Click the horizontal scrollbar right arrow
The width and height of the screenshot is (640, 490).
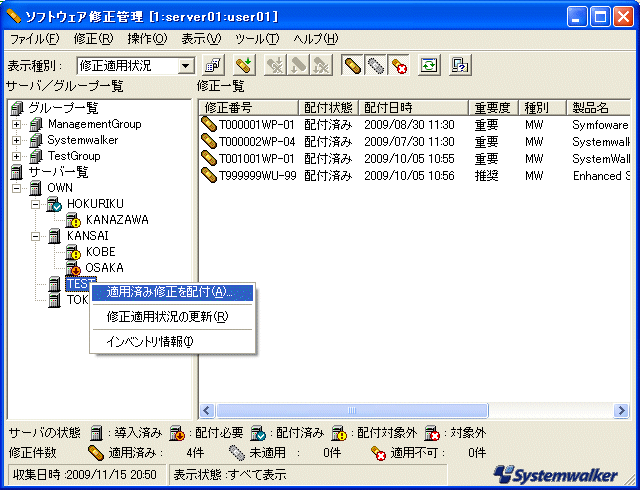[621, 410]
